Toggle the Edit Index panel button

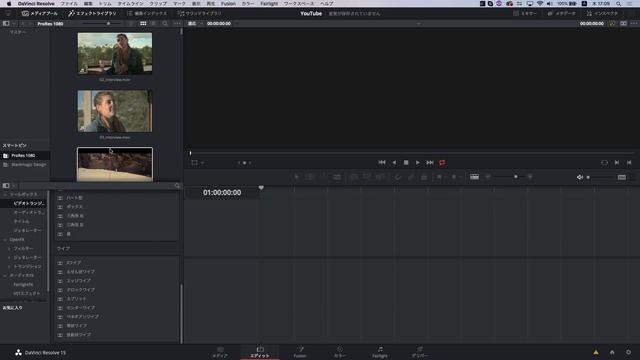pyautogui.click(x=147, y=13)
